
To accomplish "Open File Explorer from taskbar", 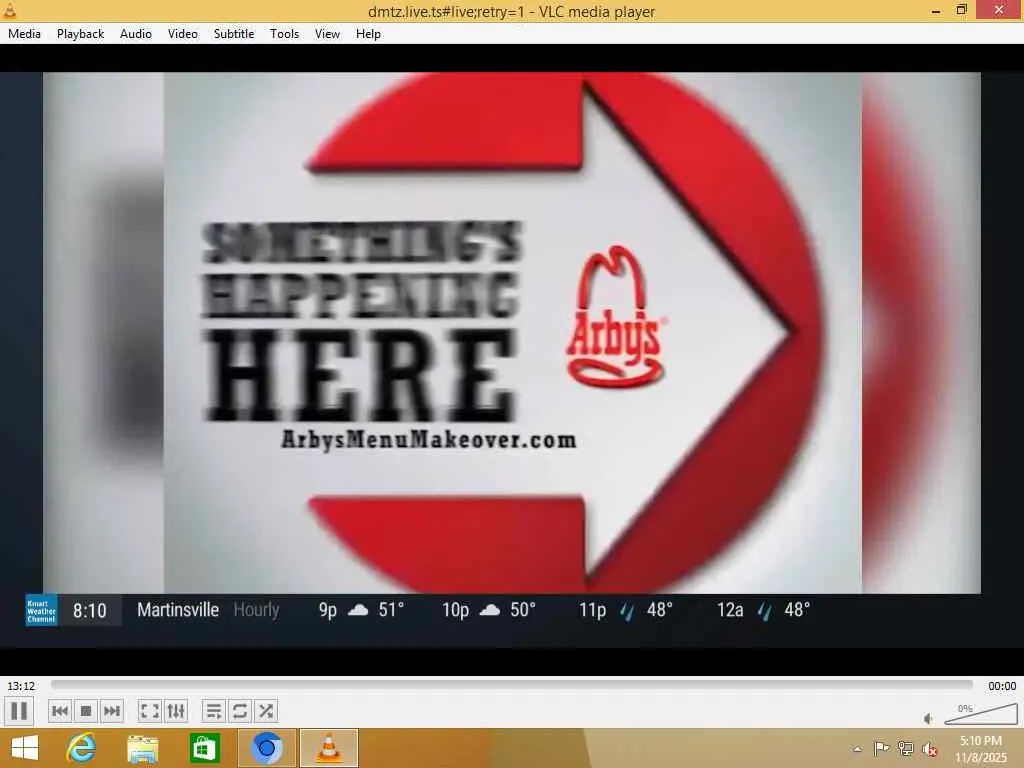I will [142, 748].
